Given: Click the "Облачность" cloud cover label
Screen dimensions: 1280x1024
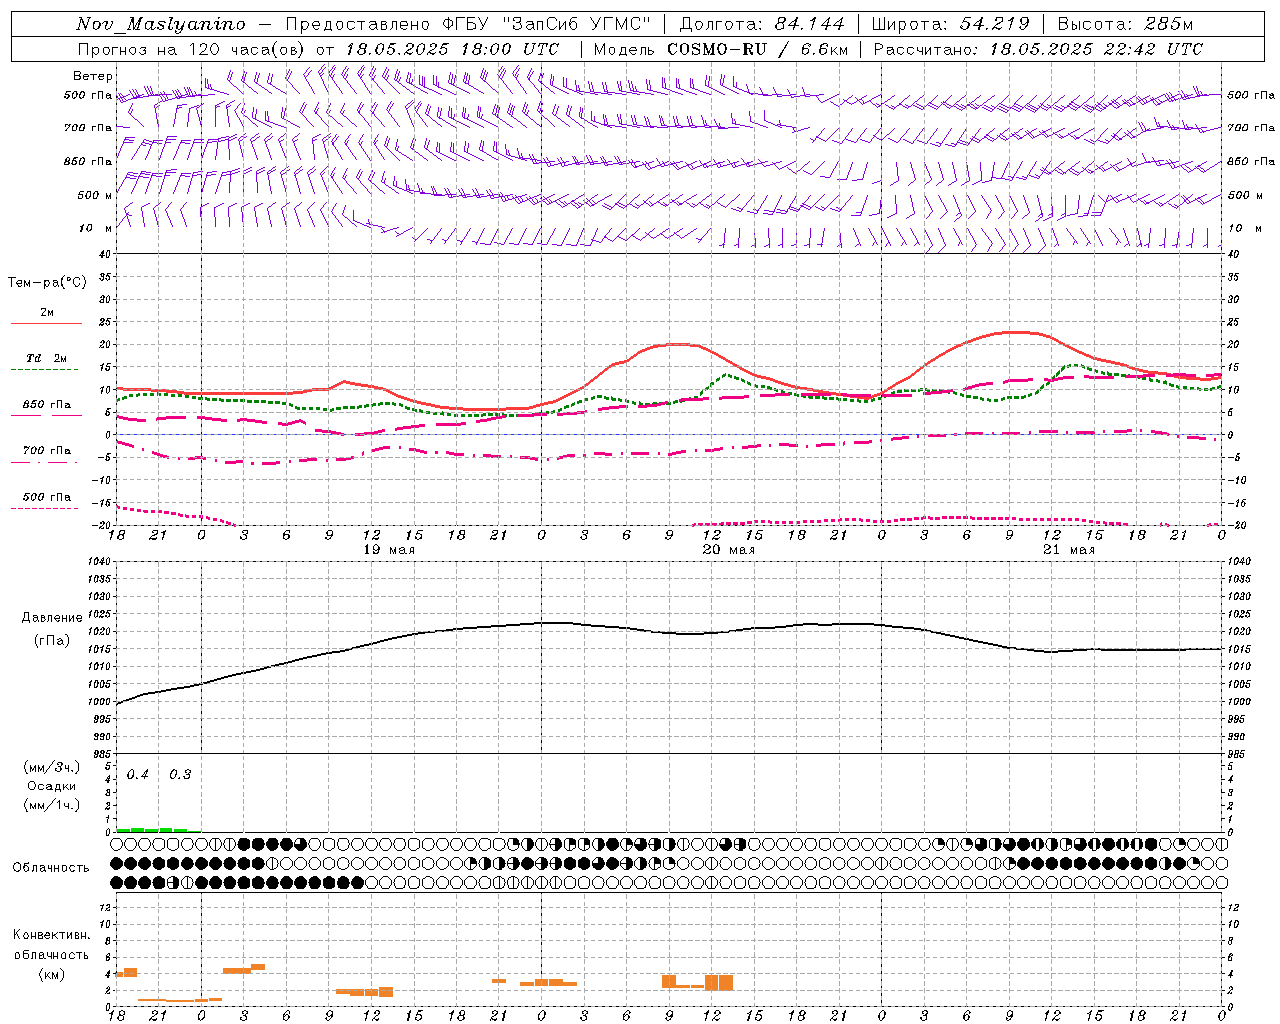Looking at the screenshot, I should 51,868.
